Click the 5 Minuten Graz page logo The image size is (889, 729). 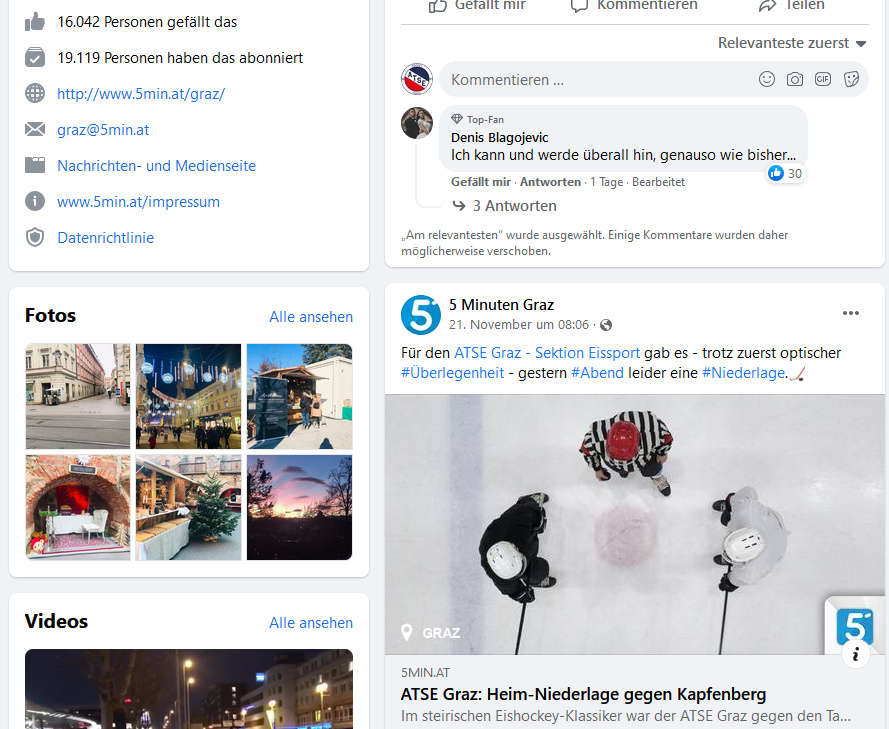[x=421, y=315]
